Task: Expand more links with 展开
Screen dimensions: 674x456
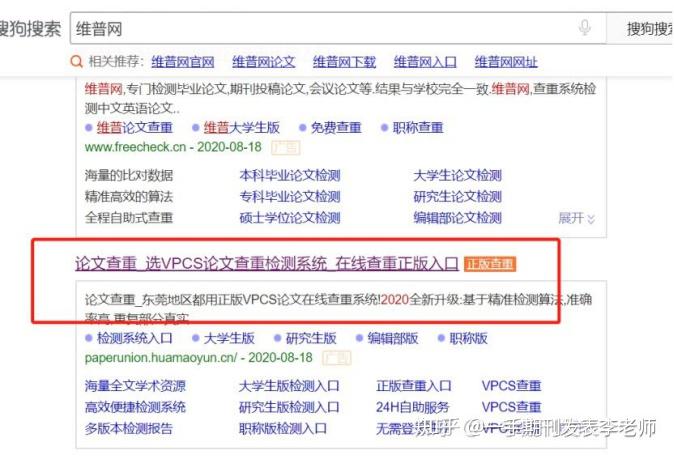Action: coord(576,218)
